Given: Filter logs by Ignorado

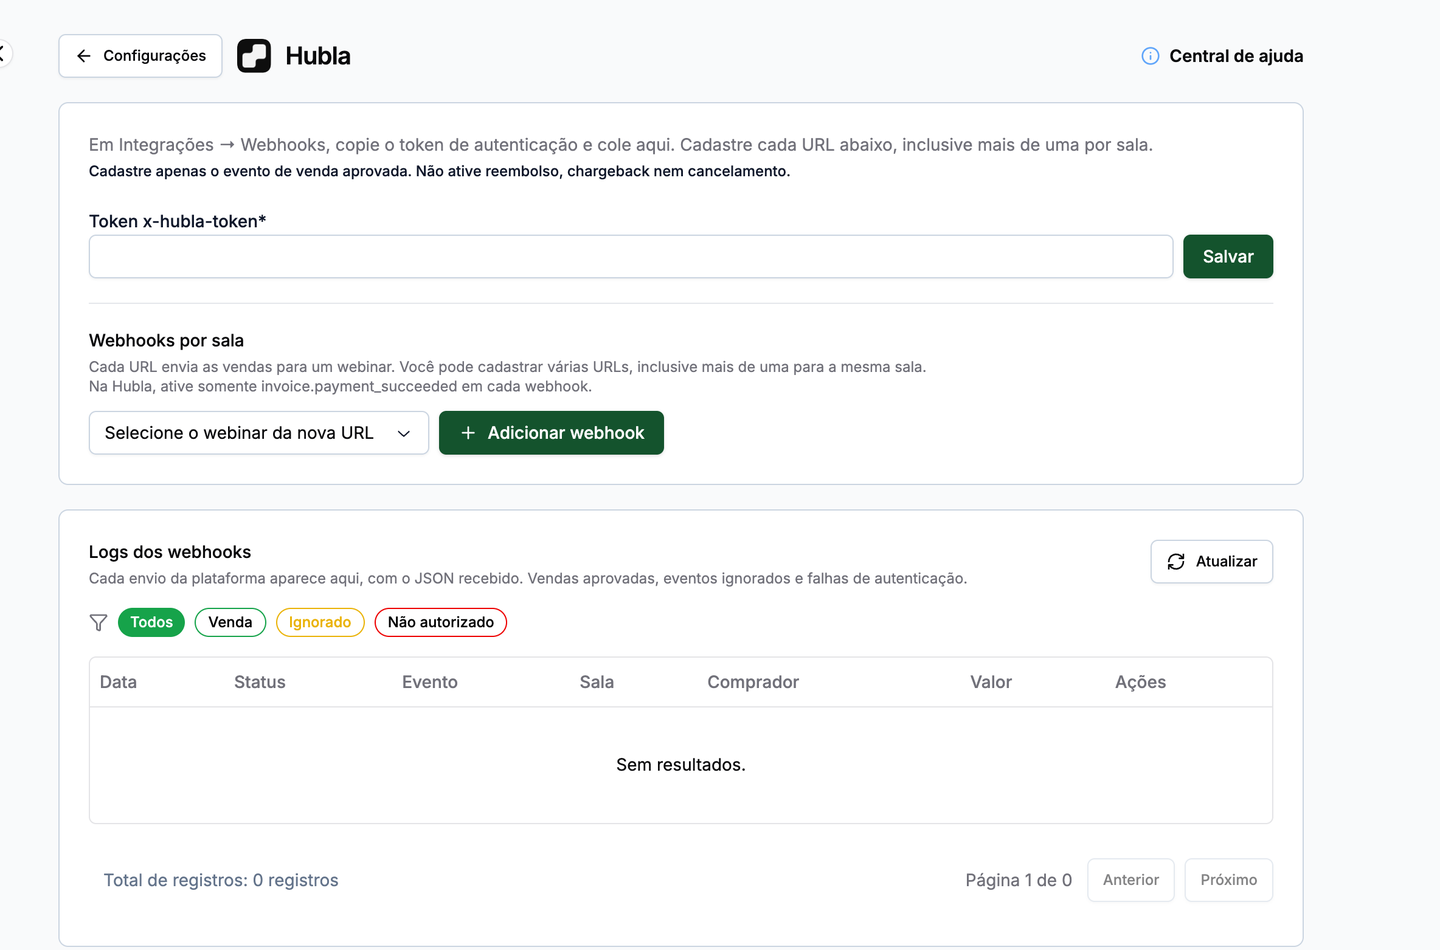Looking at the screenshot, I should pyautogui.click(x=320, y=622).
